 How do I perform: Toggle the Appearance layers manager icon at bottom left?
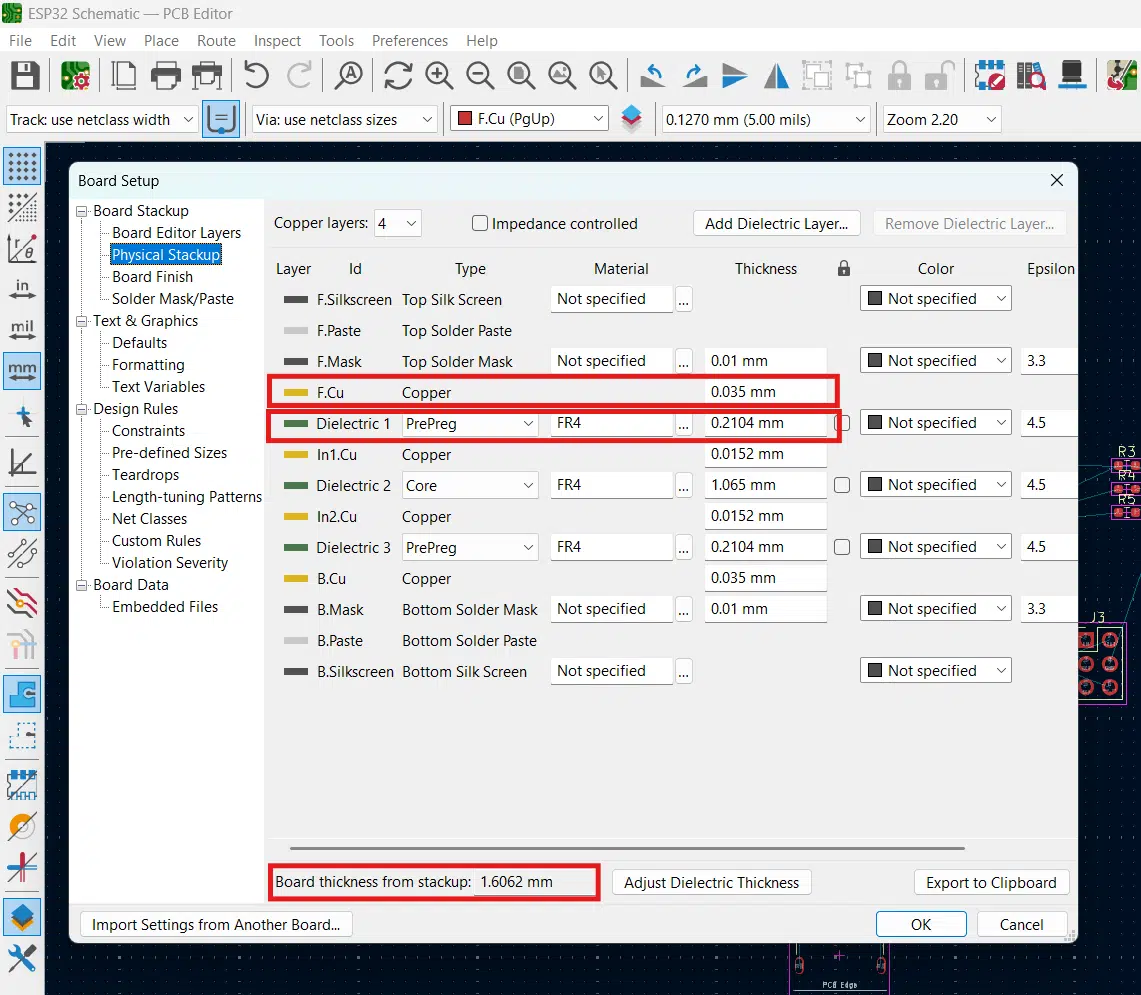tap(23, 917)
